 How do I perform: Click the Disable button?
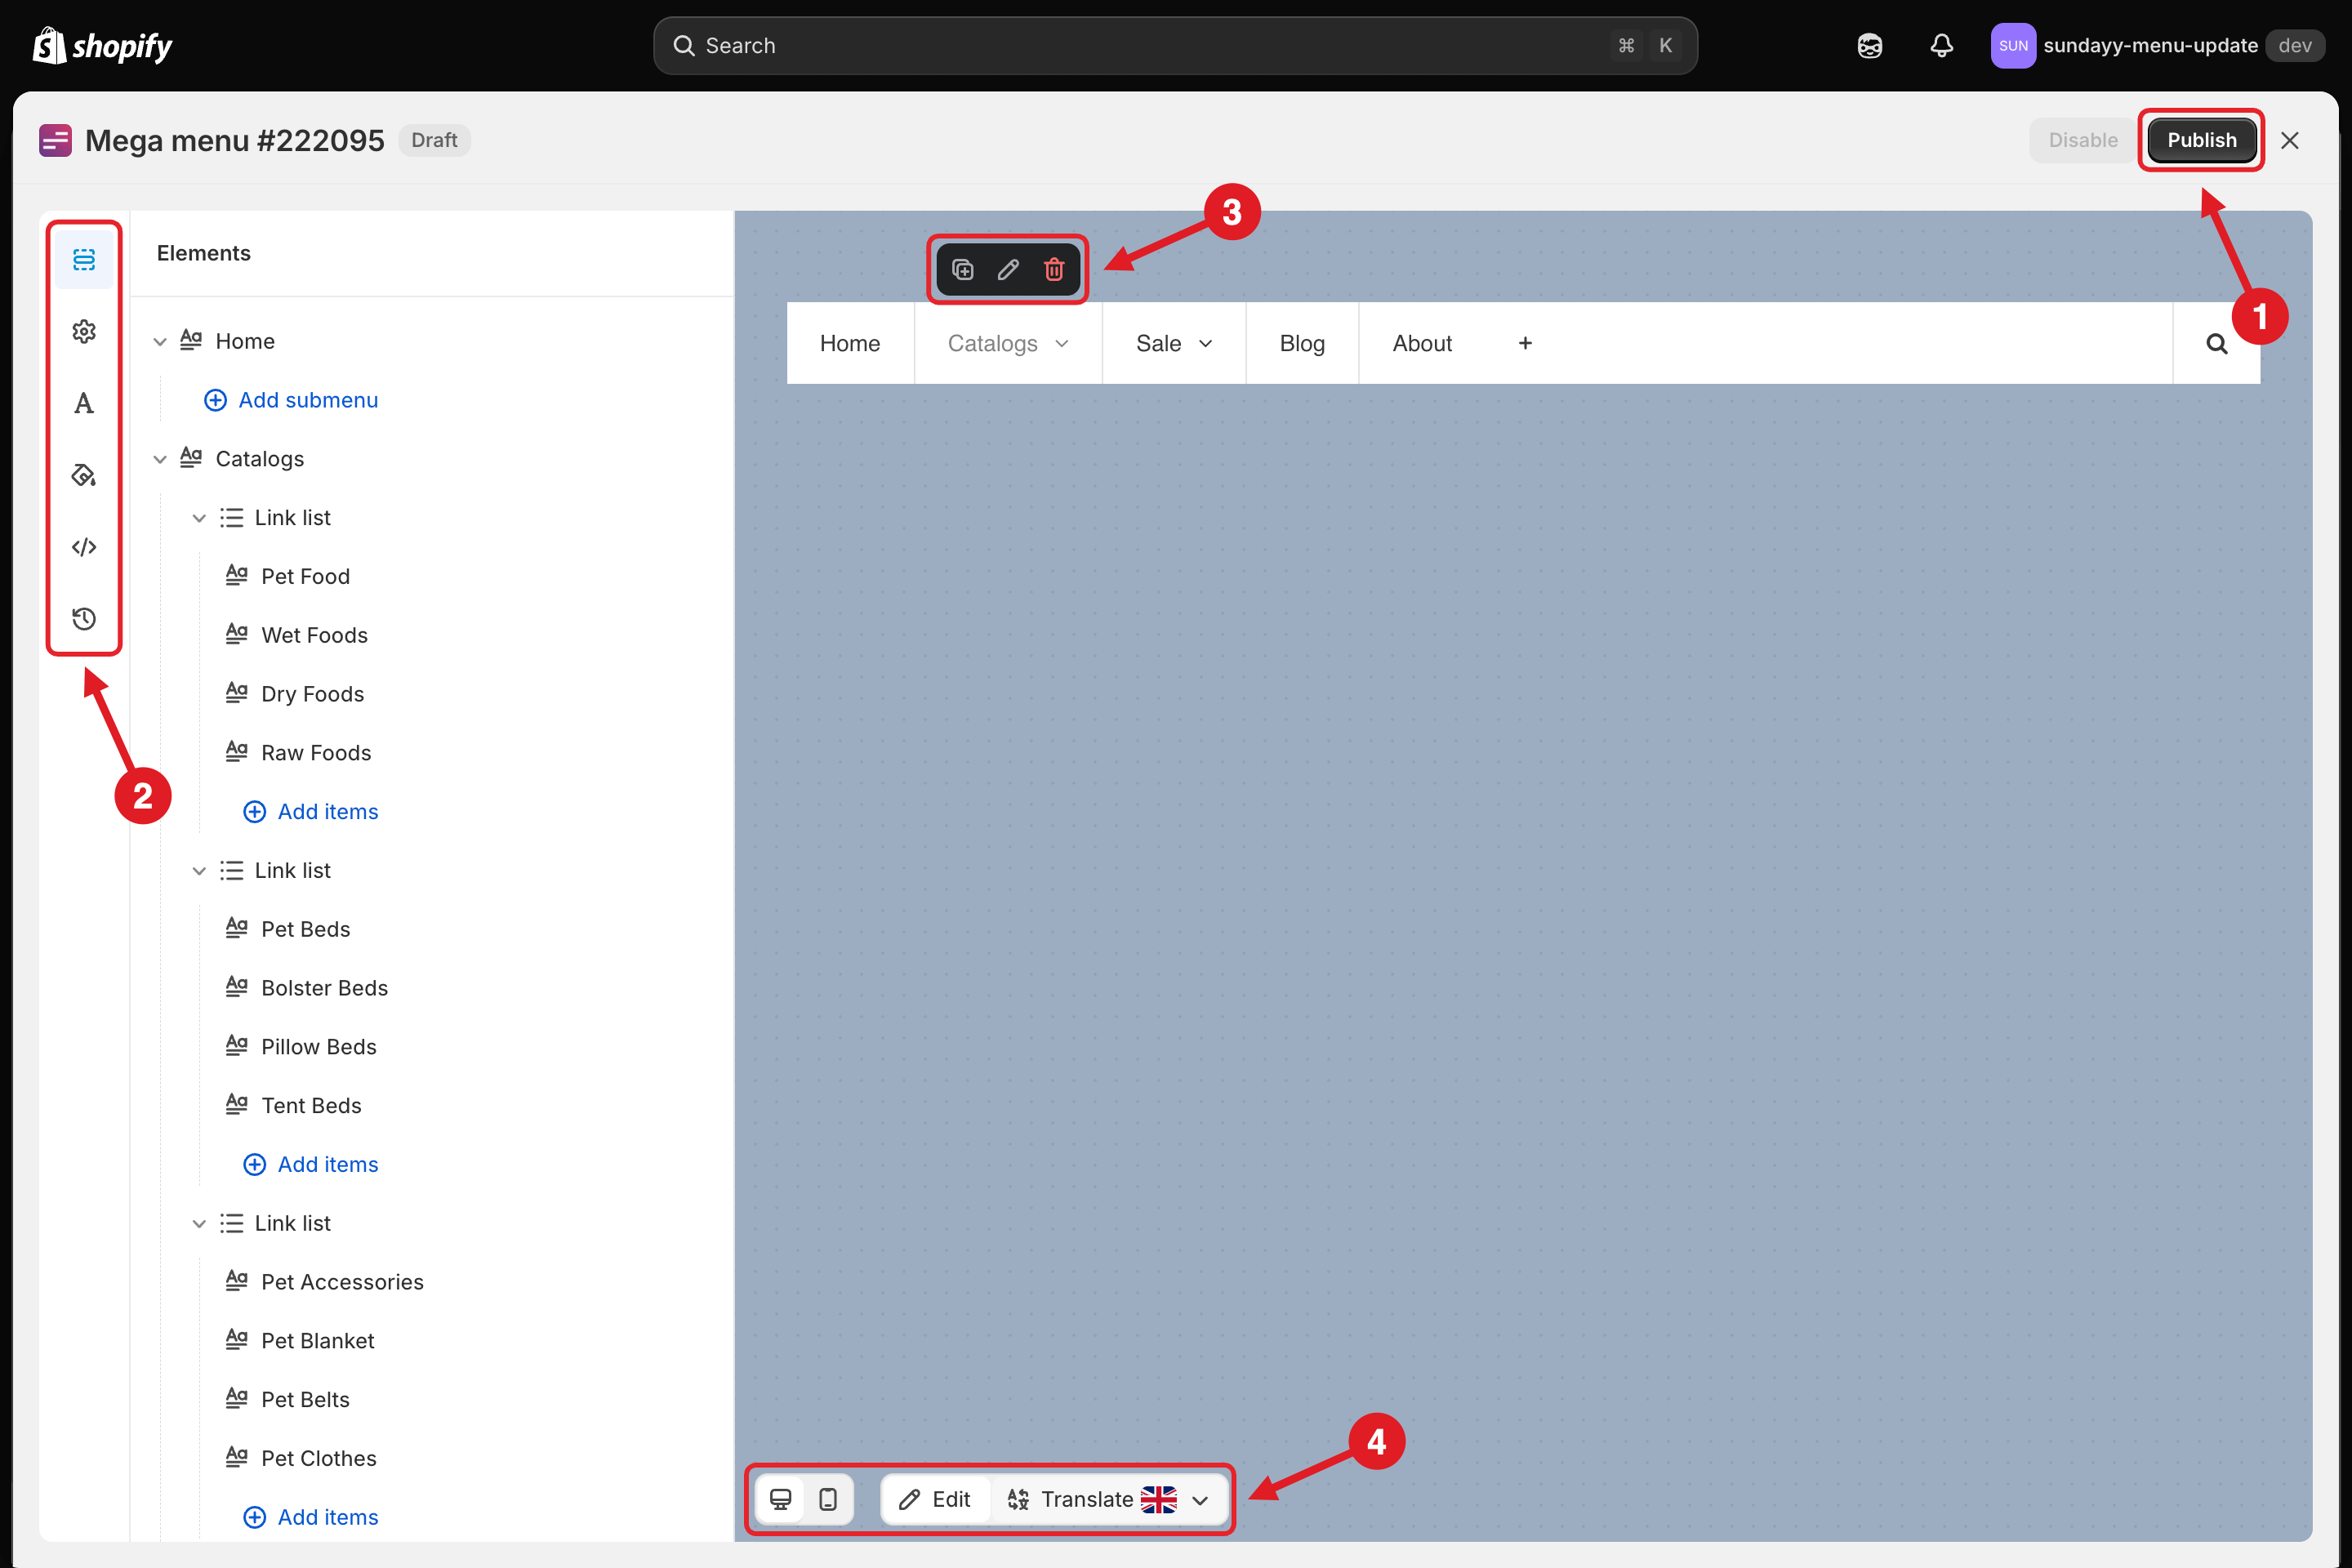[x=2083, y=140]
